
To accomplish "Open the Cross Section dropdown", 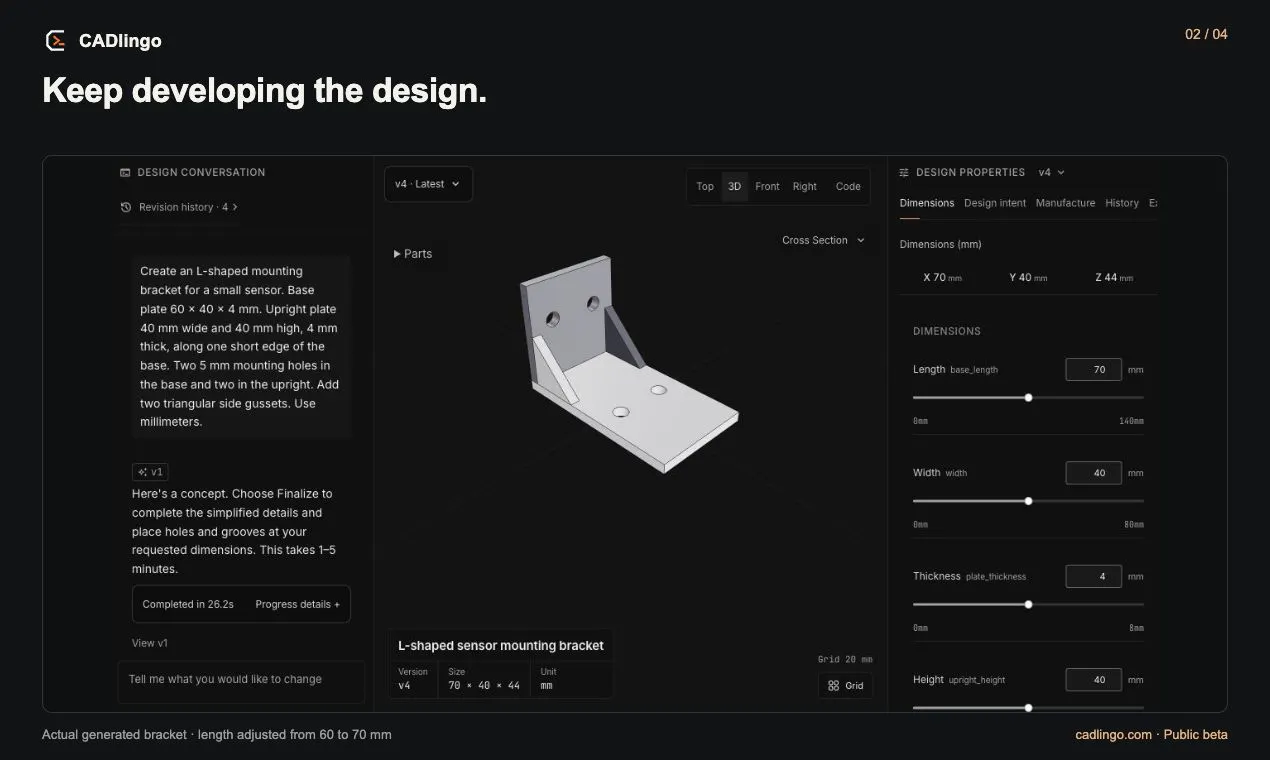I will point(823,240).
